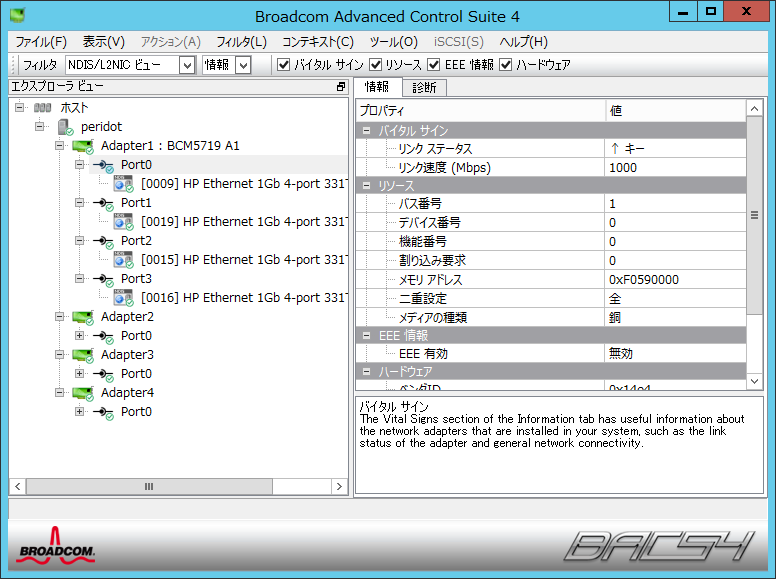
Task: Select the 情報 tab
Action: (377, 87)
